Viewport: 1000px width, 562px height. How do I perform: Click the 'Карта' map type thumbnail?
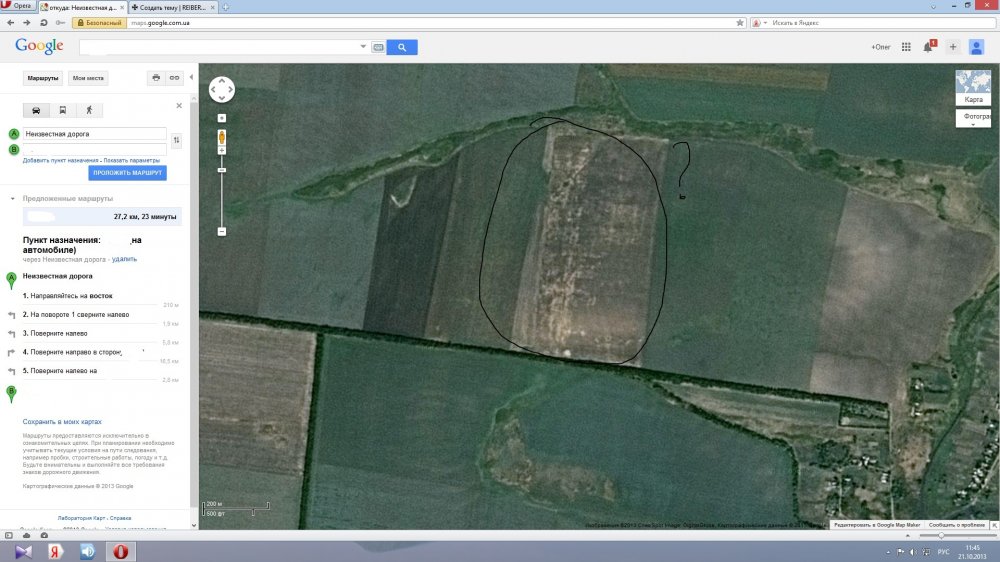tap(973, 88)
